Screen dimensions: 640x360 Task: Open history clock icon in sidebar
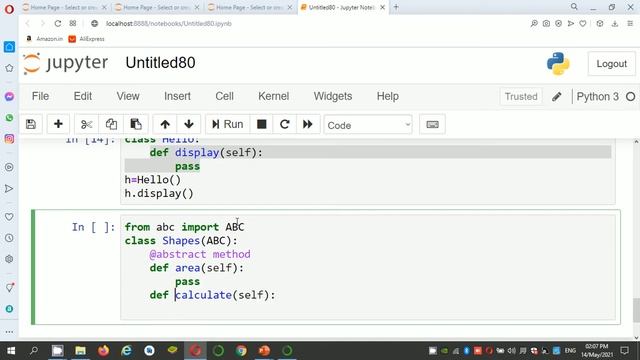click(9, 238)
